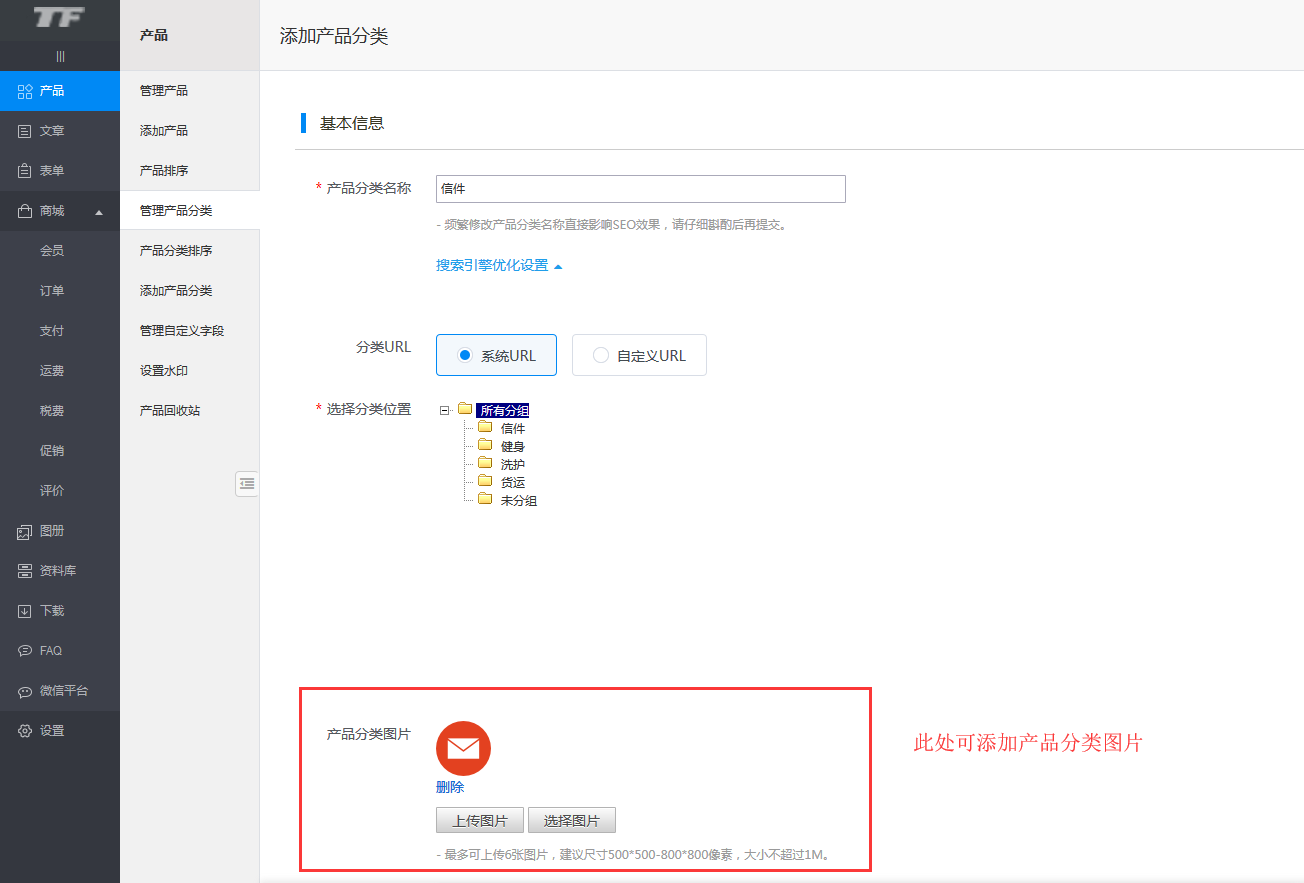Screen dimensions: 1304x883
Task: Select the 自定义URL radio option
Action: pyautogui.click(x=600, y=355)
